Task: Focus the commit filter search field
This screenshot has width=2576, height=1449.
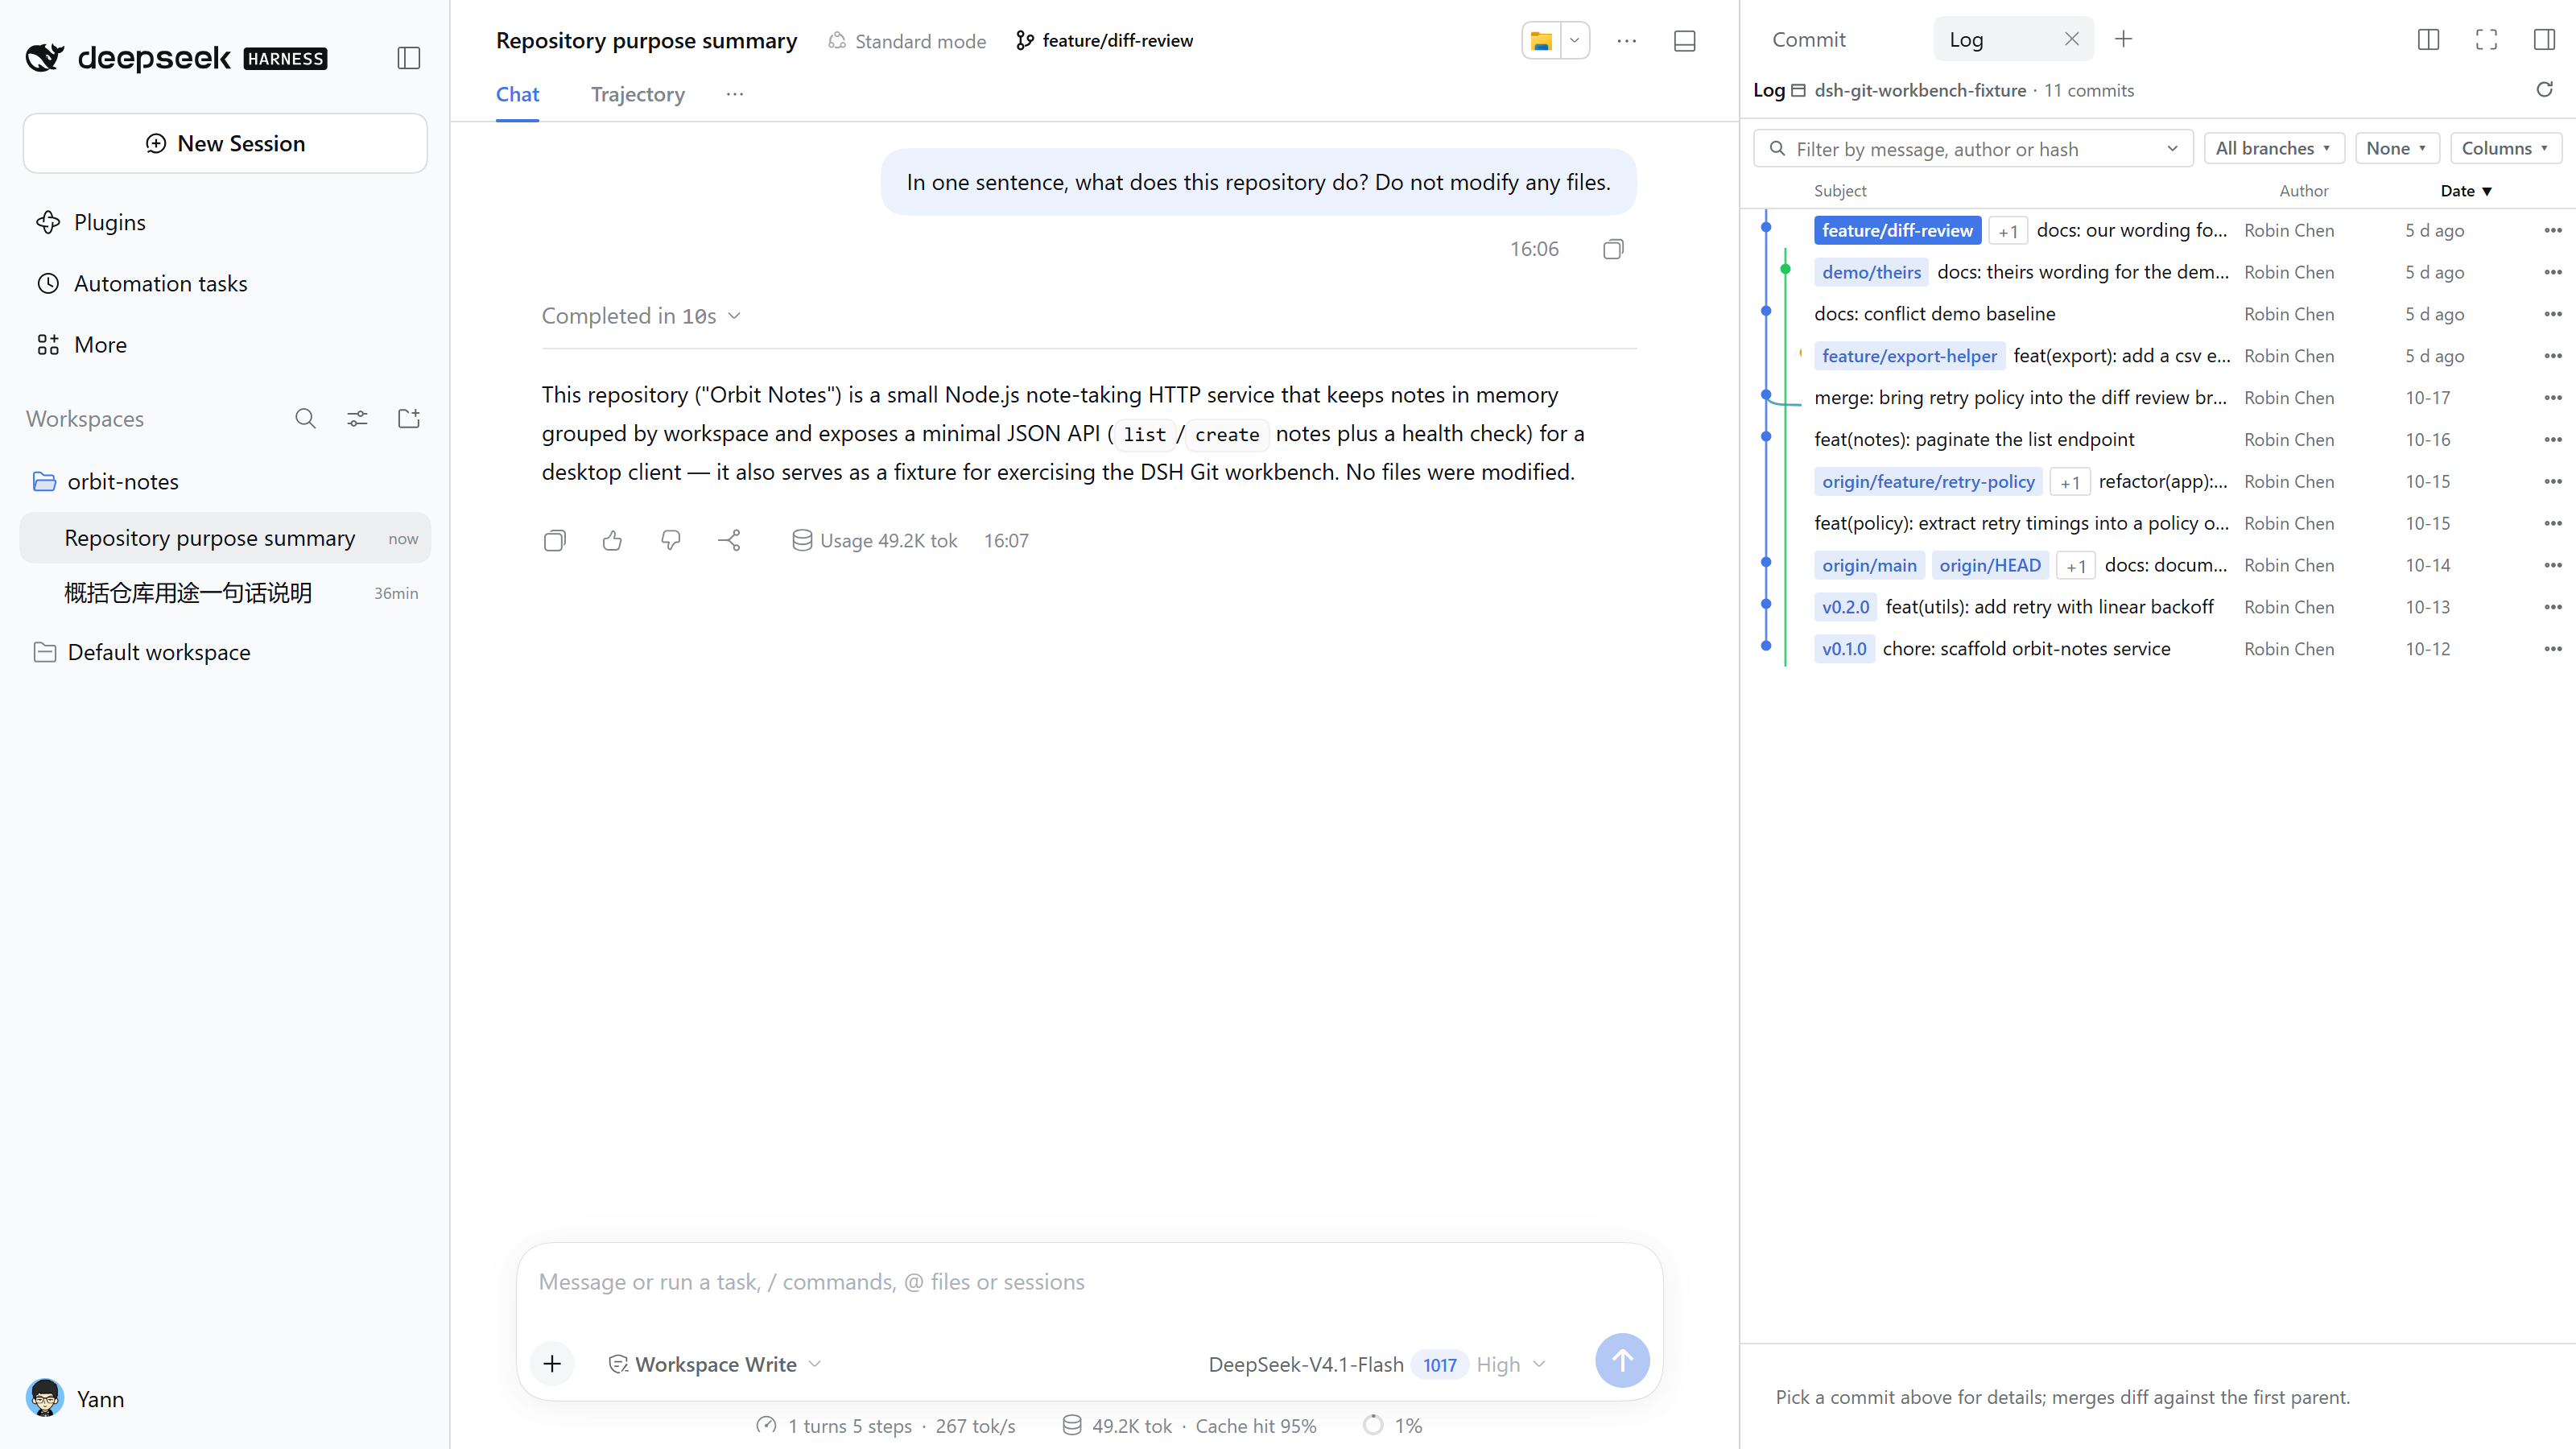Action: 1972,149
